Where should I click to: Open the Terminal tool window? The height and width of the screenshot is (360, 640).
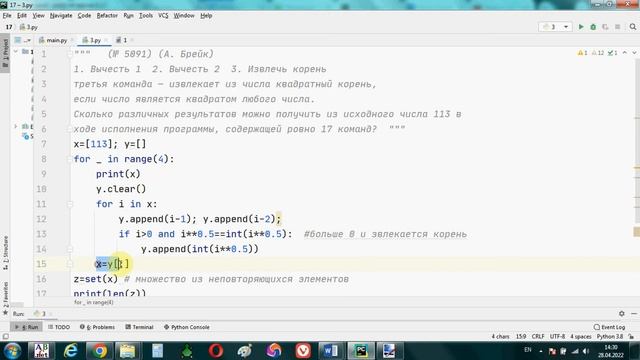pos(139,327)
